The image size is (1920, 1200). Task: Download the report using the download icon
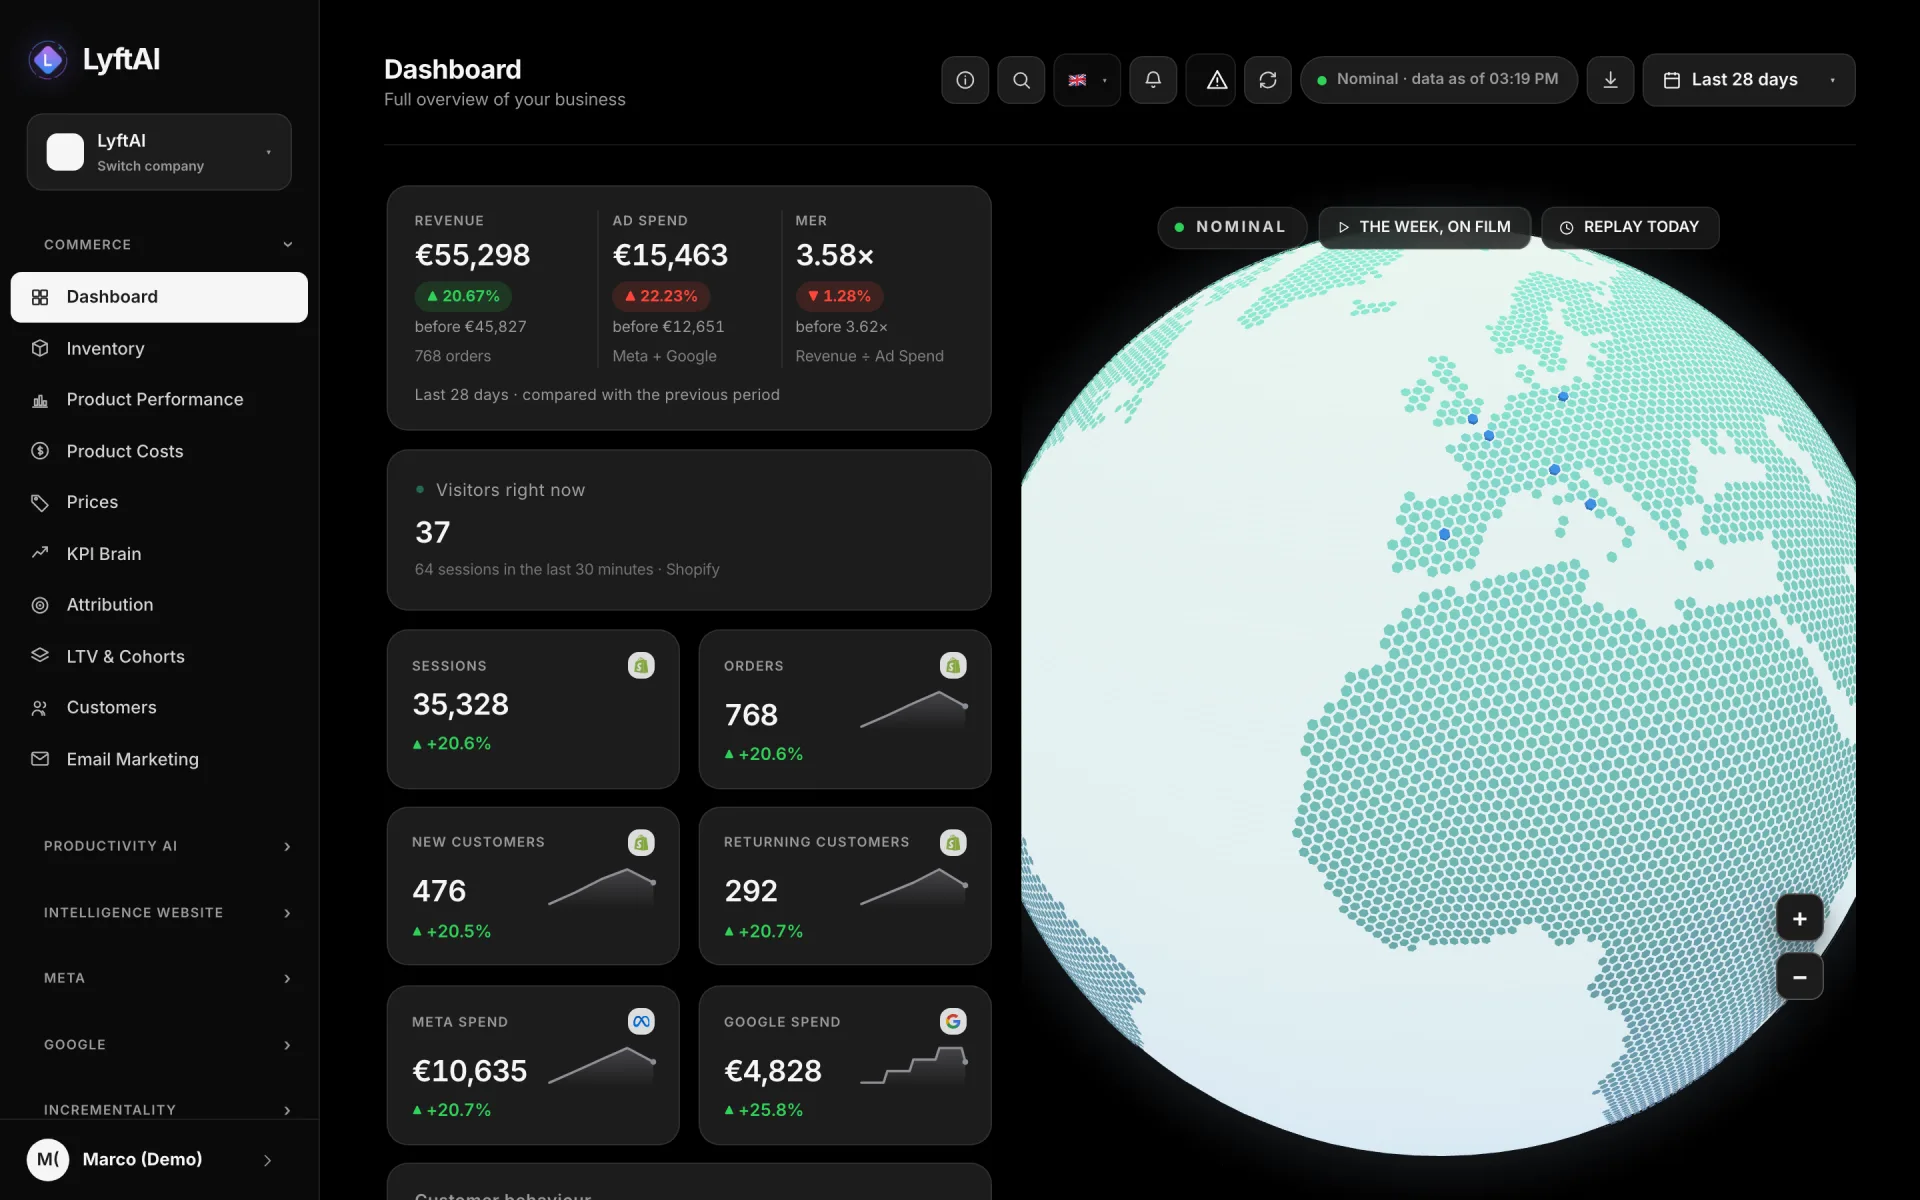[1610, 80]
